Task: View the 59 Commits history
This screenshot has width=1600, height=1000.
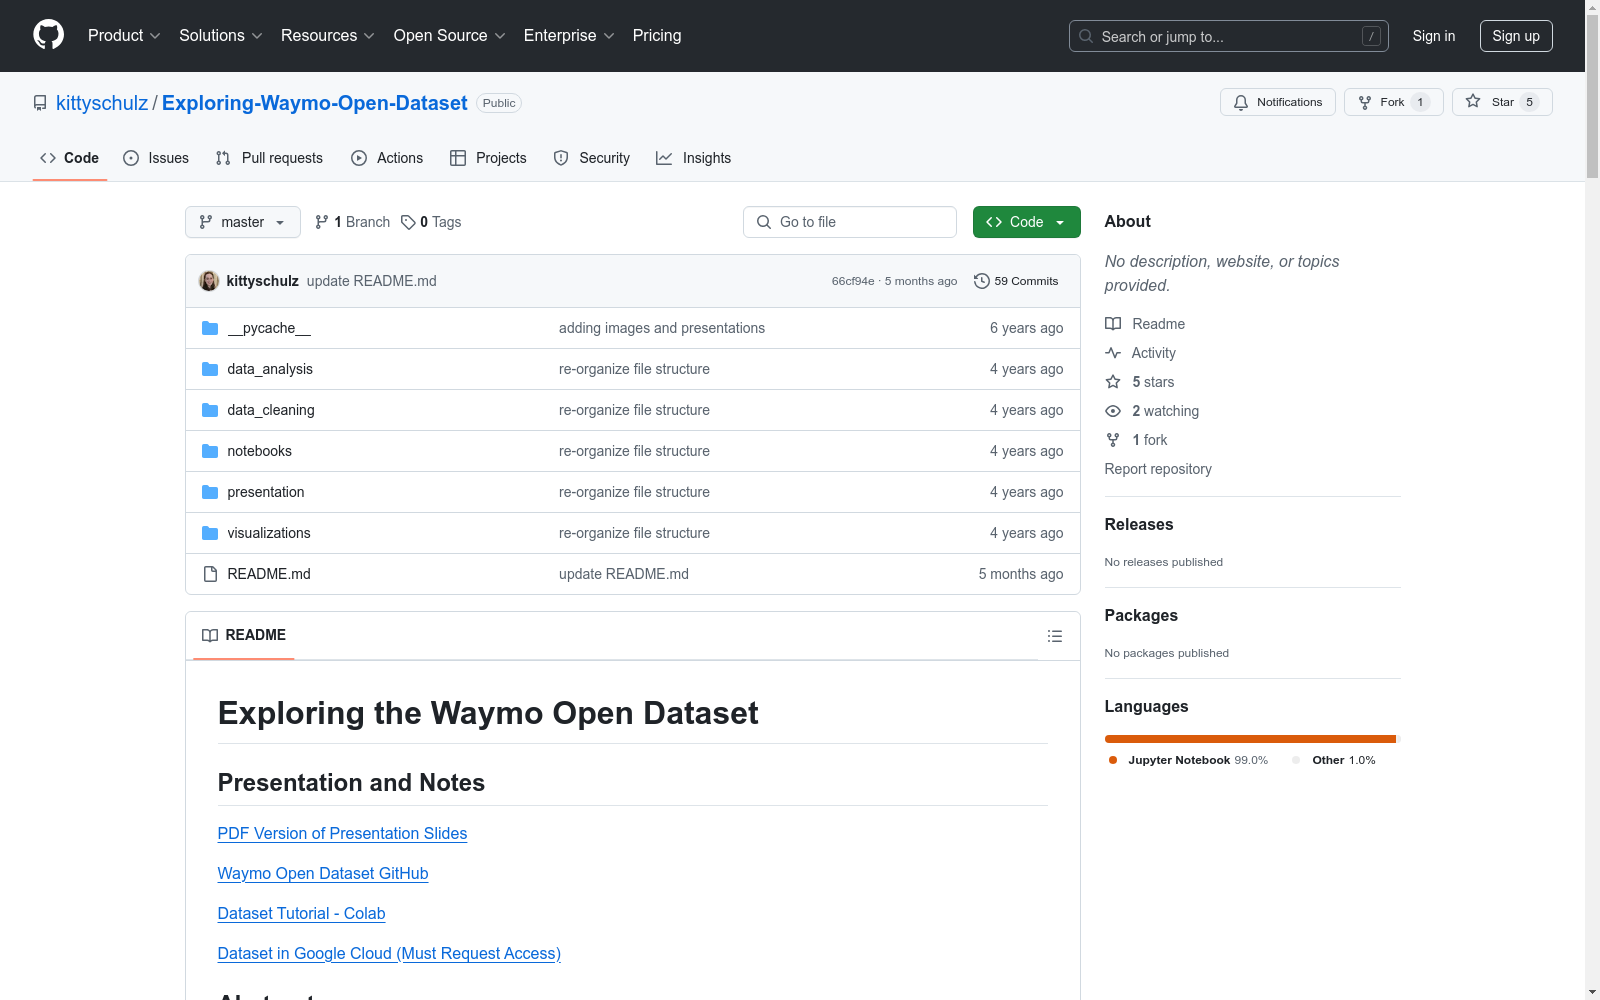Action: pos(1016,281)
